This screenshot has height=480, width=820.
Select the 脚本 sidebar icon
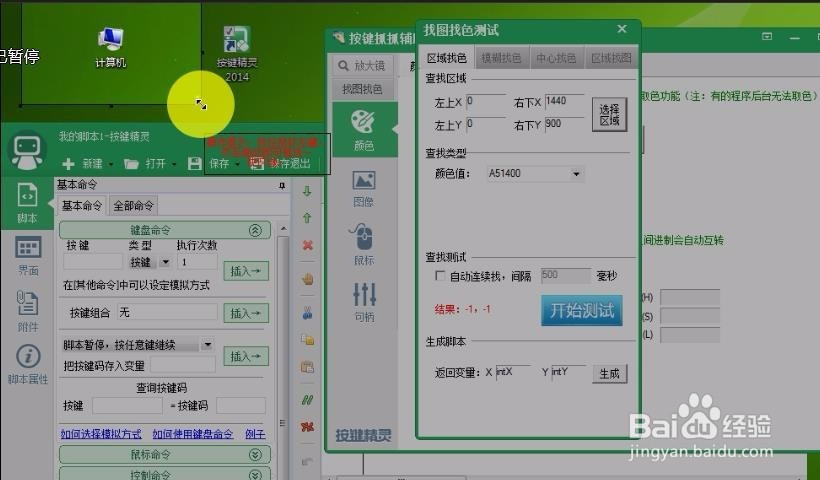pos(27,203)
